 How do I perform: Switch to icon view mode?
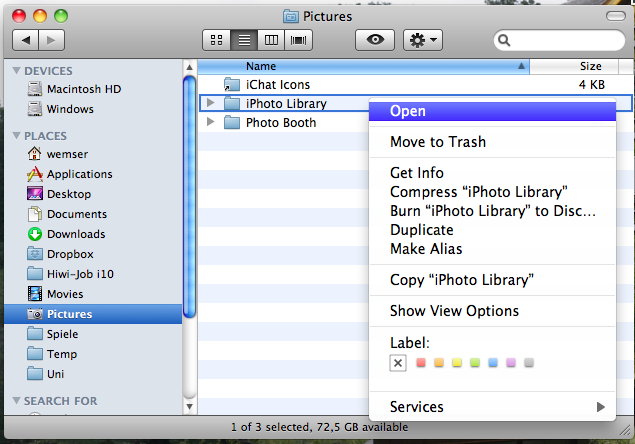[x=216, y=40]
